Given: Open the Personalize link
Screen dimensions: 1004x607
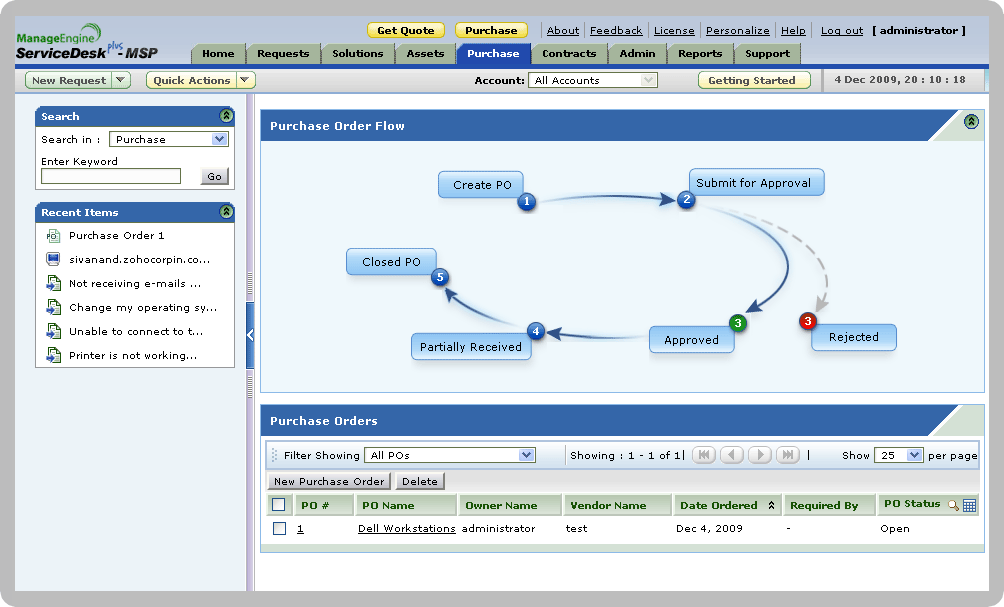Looking at the screenshot, I should coord(738,30).
